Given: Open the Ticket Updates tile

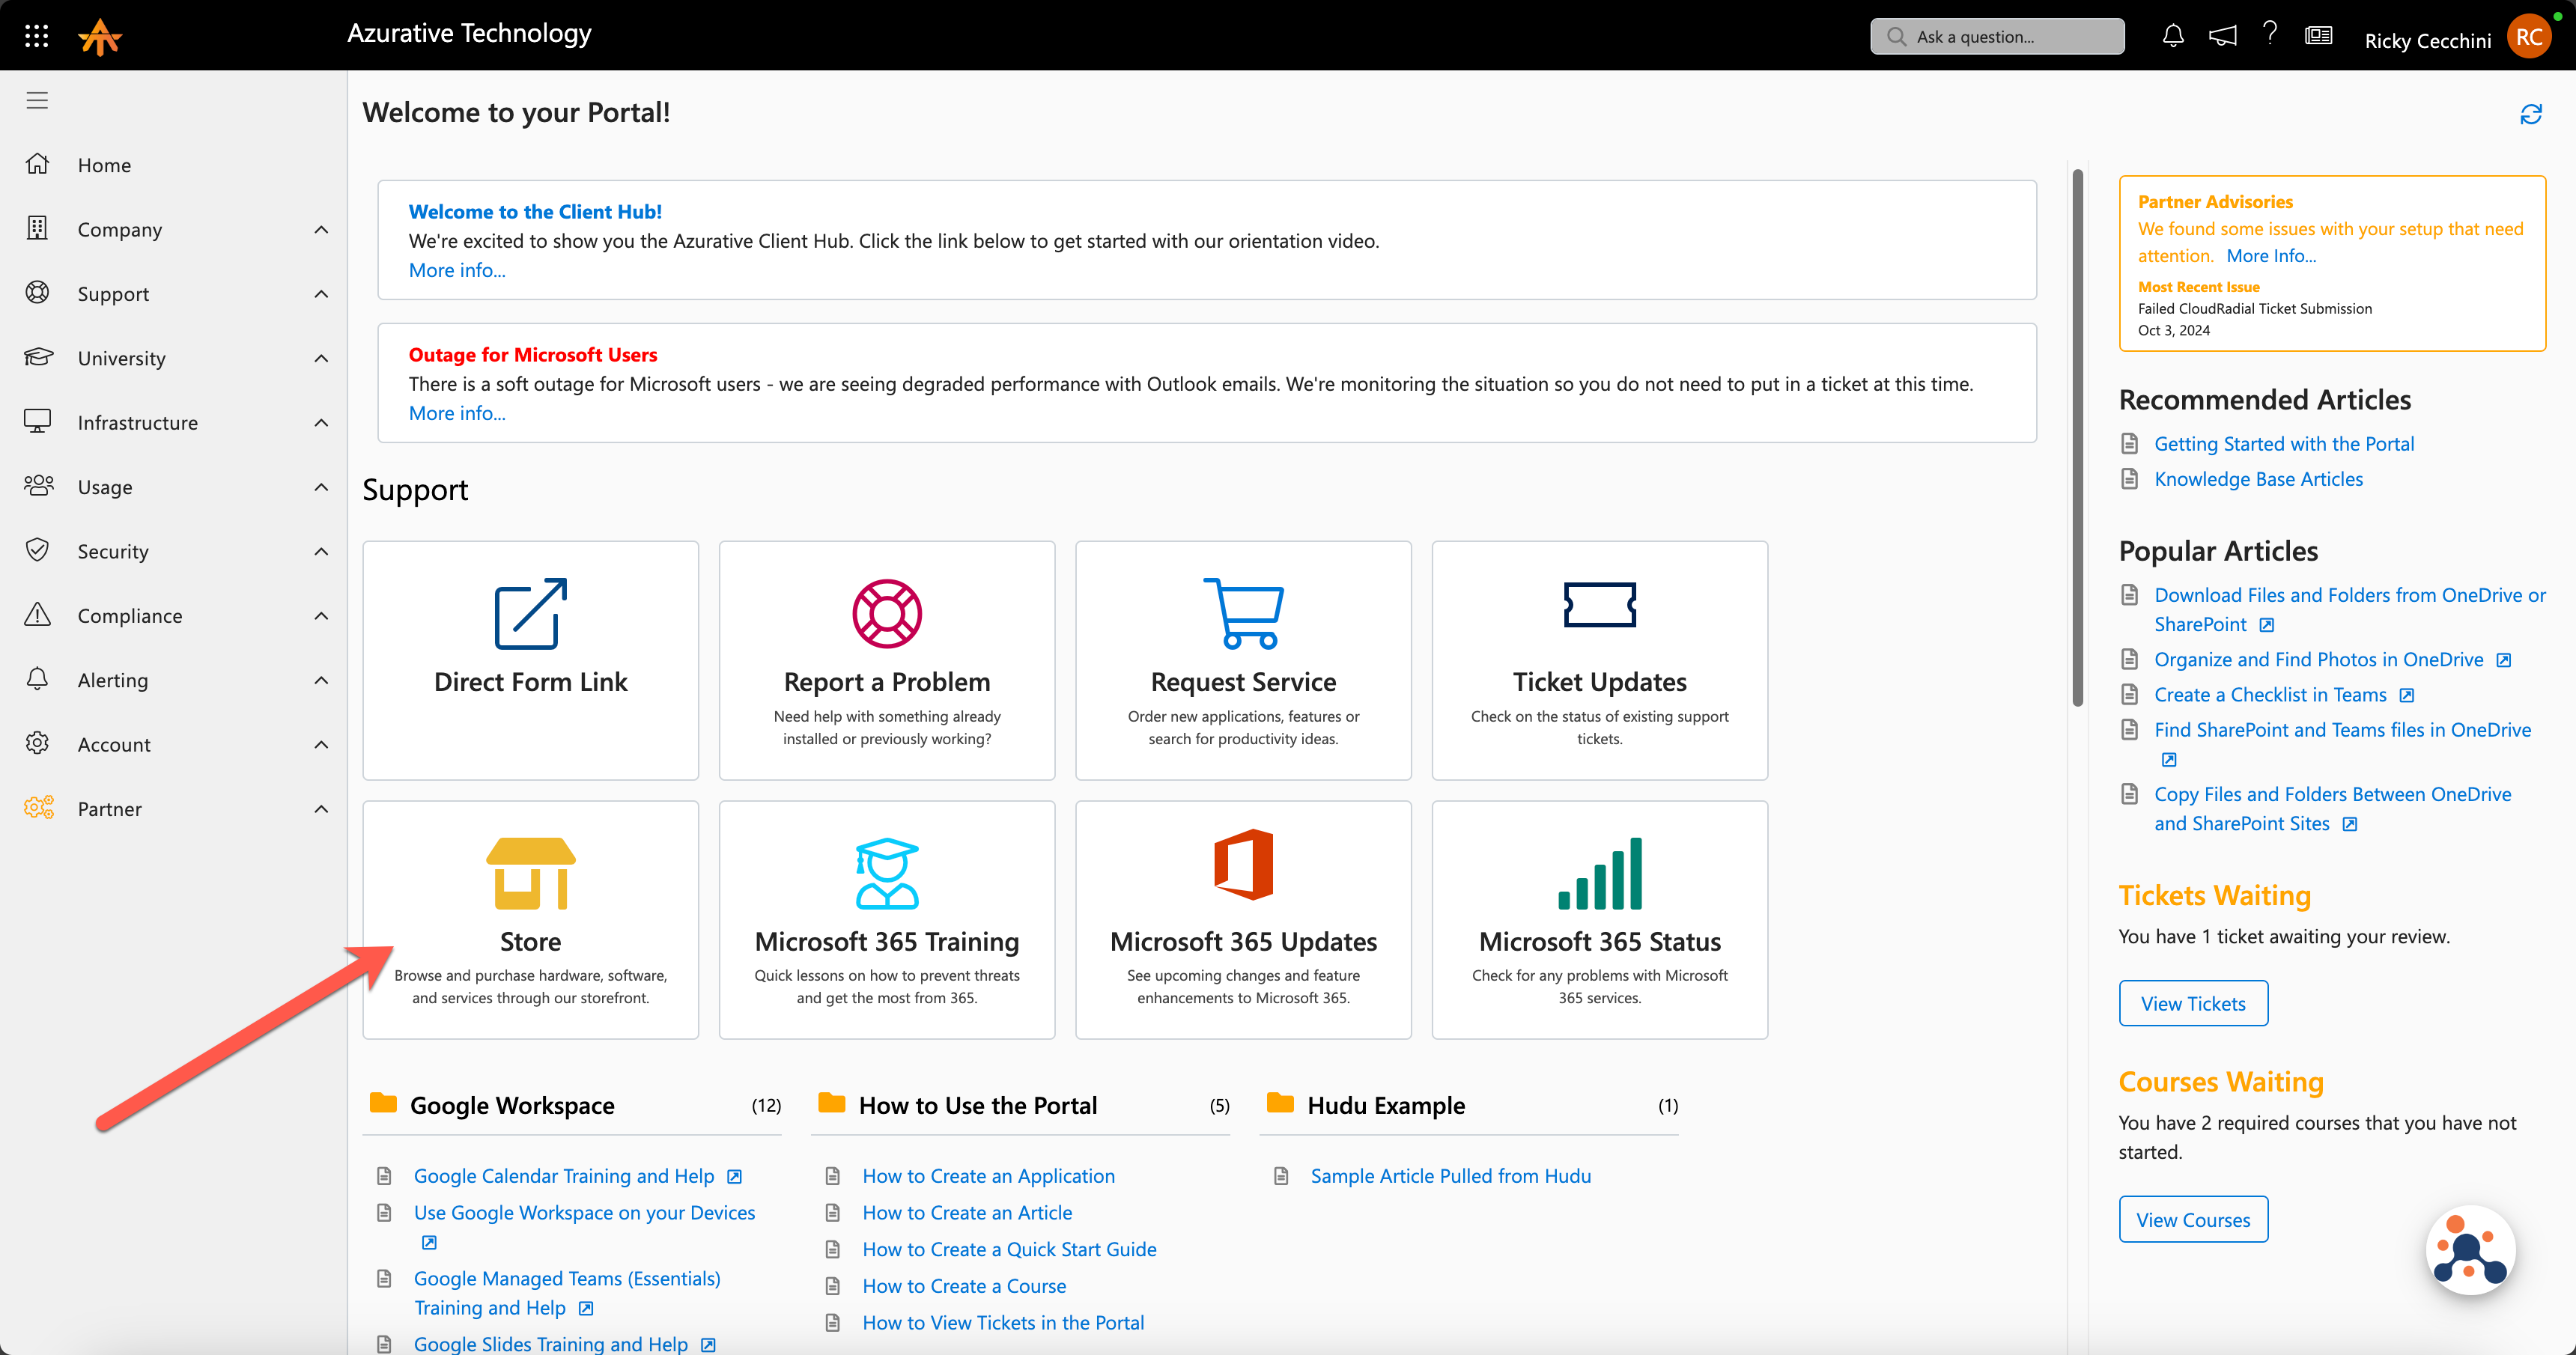Looking at the screenshot, I should [1599, 660].
